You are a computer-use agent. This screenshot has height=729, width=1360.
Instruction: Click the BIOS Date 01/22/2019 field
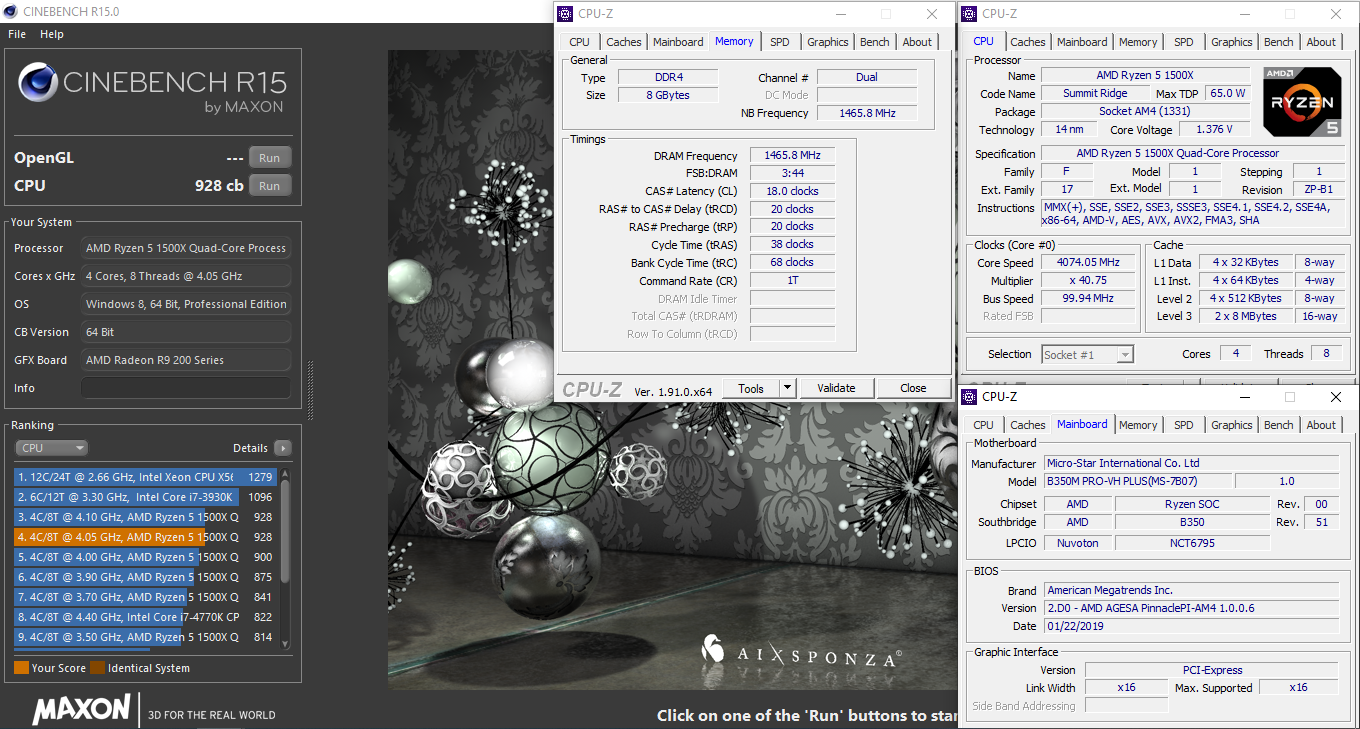(1191, 626)
